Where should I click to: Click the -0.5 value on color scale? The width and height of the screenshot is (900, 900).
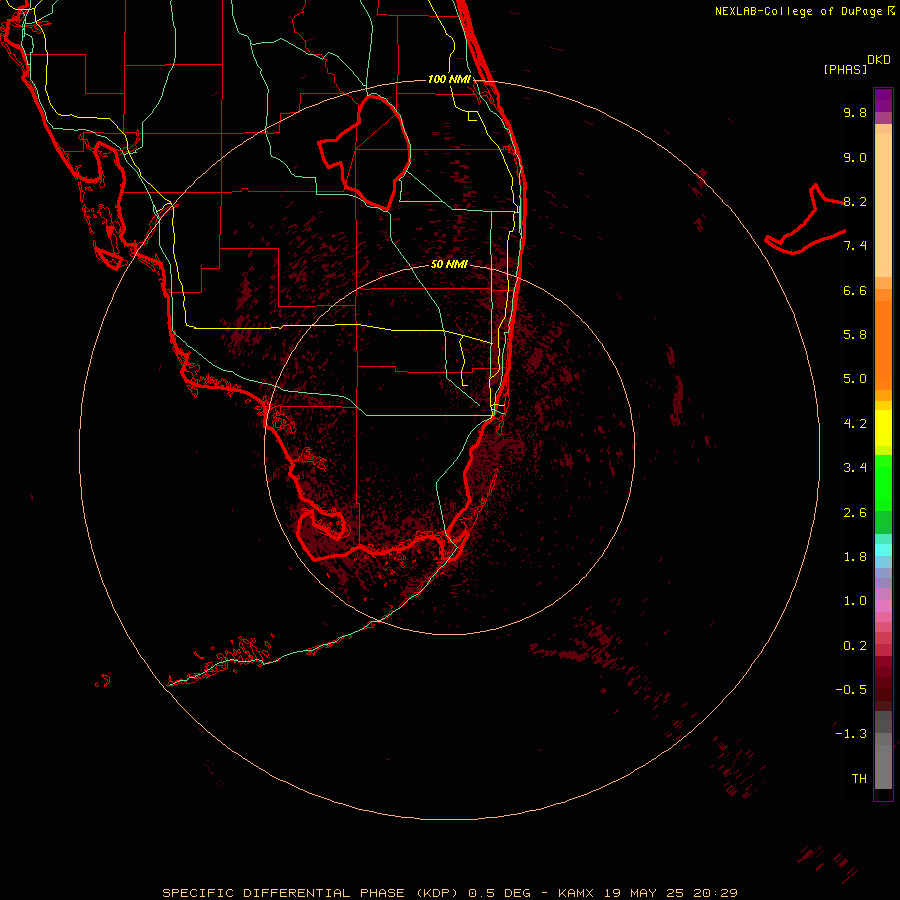(x=851, y=690)
